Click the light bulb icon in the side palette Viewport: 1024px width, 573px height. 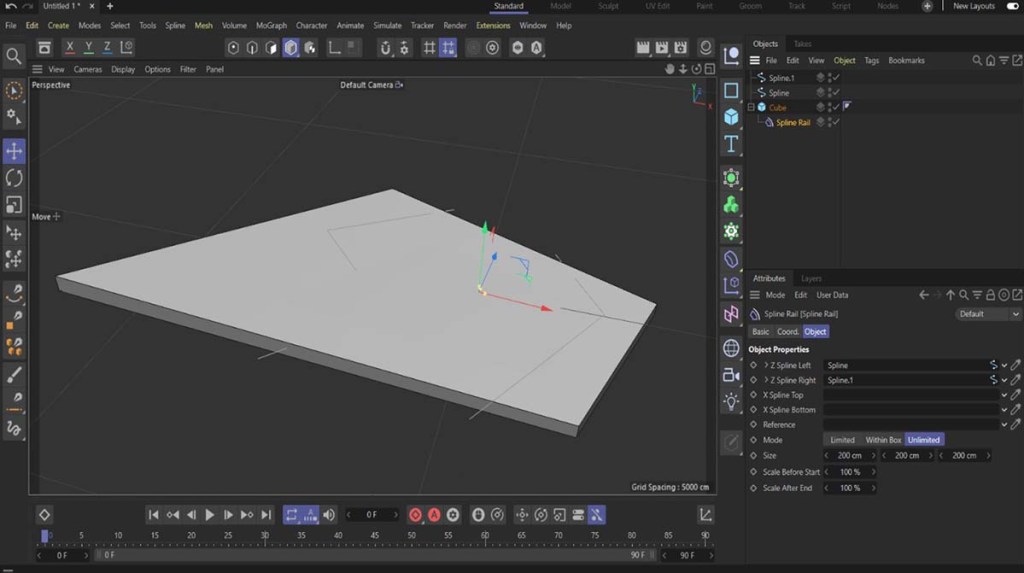point(731,402)
